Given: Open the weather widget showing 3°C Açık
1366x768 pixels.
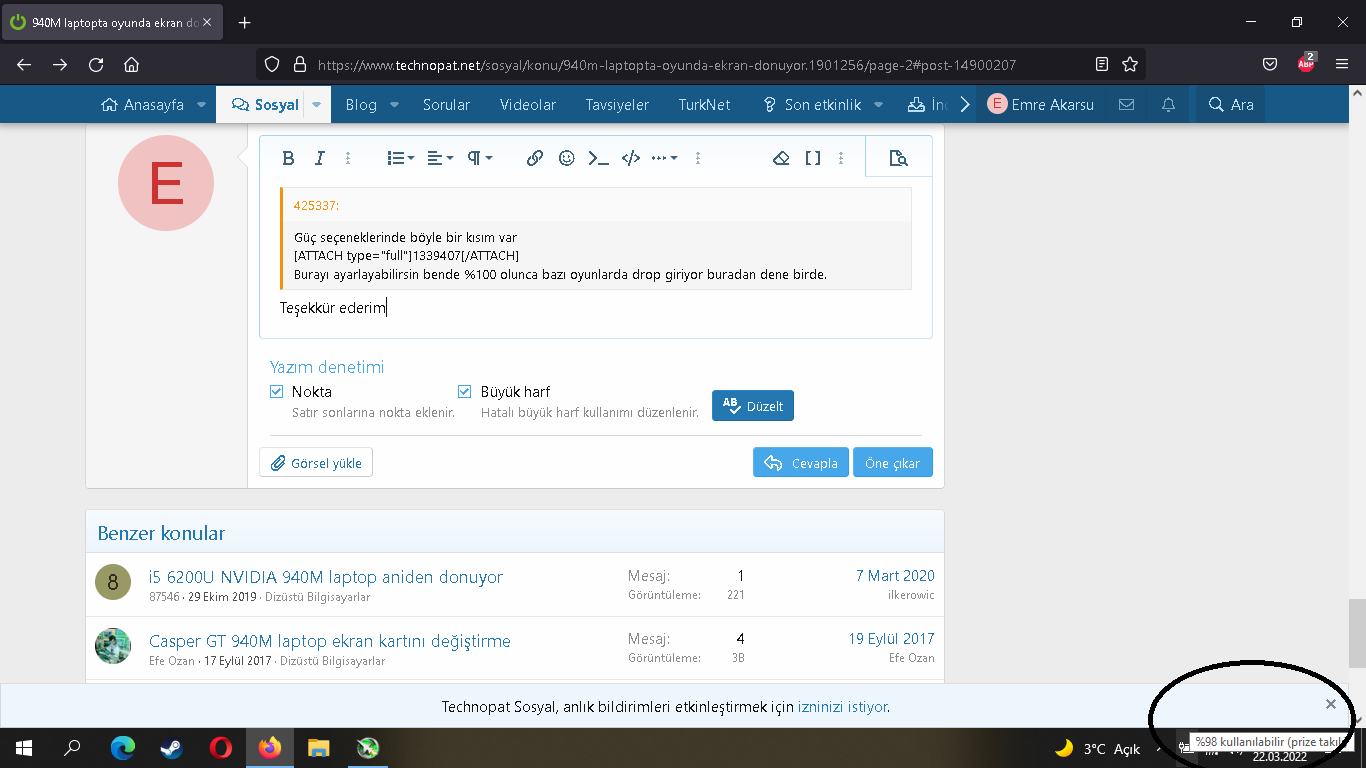Looking at the screenshot, I should 1098,748.
